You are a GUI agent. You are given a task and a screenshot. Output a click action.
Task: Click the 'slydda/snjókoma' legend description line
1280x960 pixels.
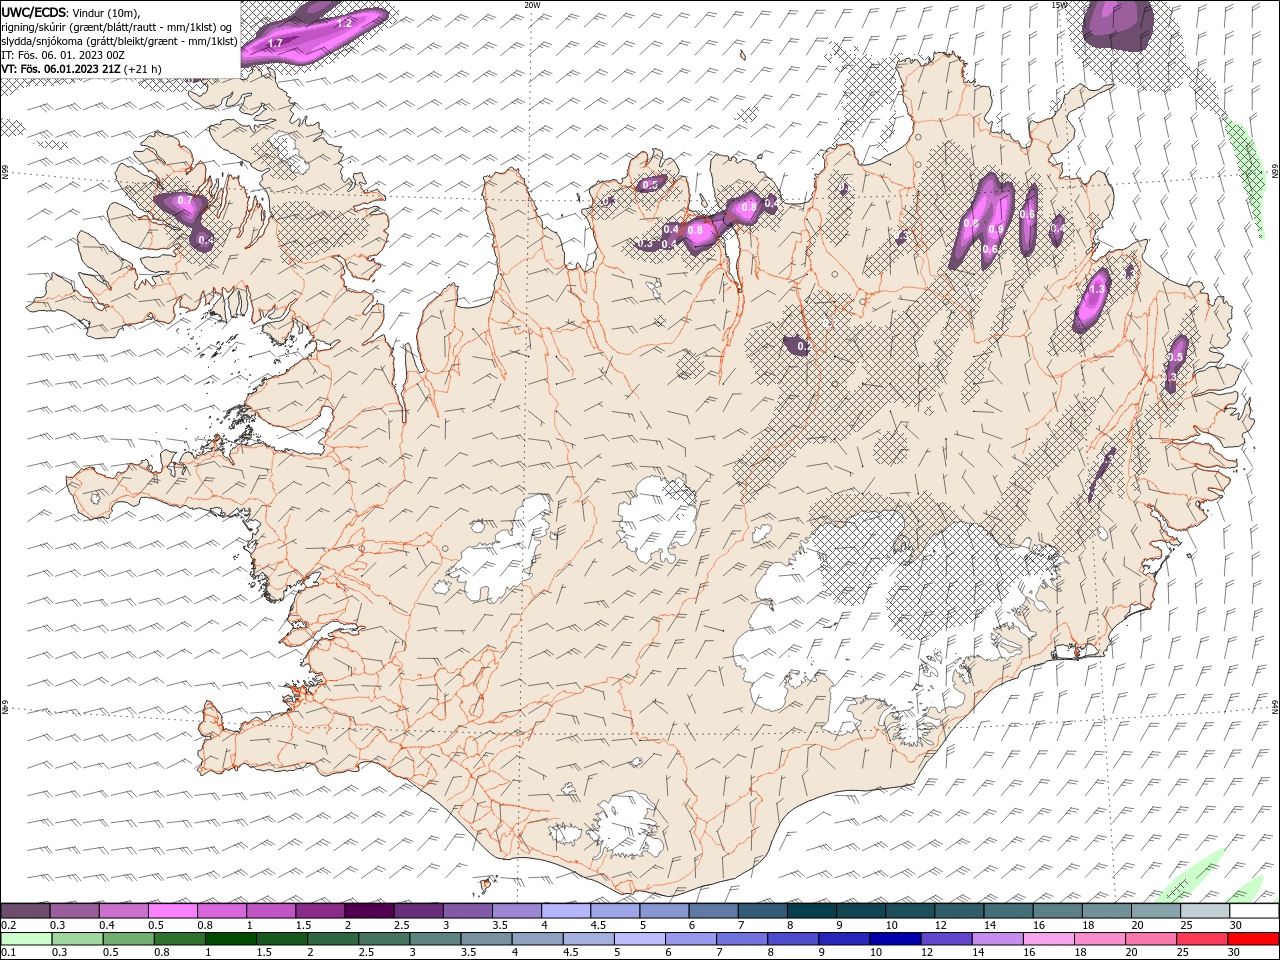click(119, 41)
